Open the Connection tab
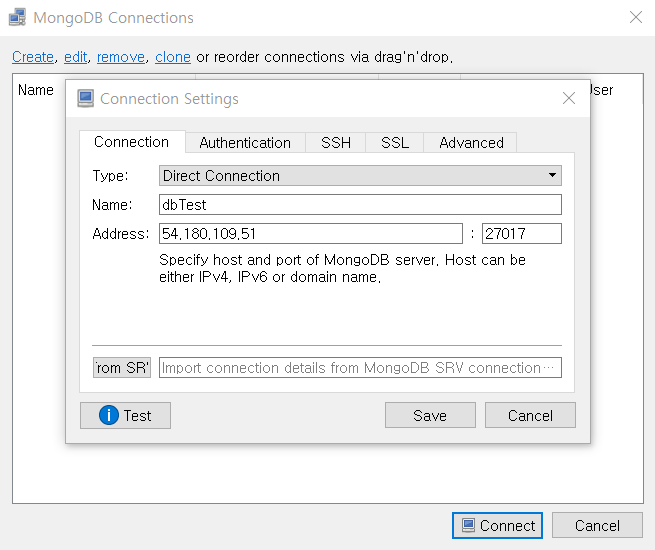 [132, 142]
